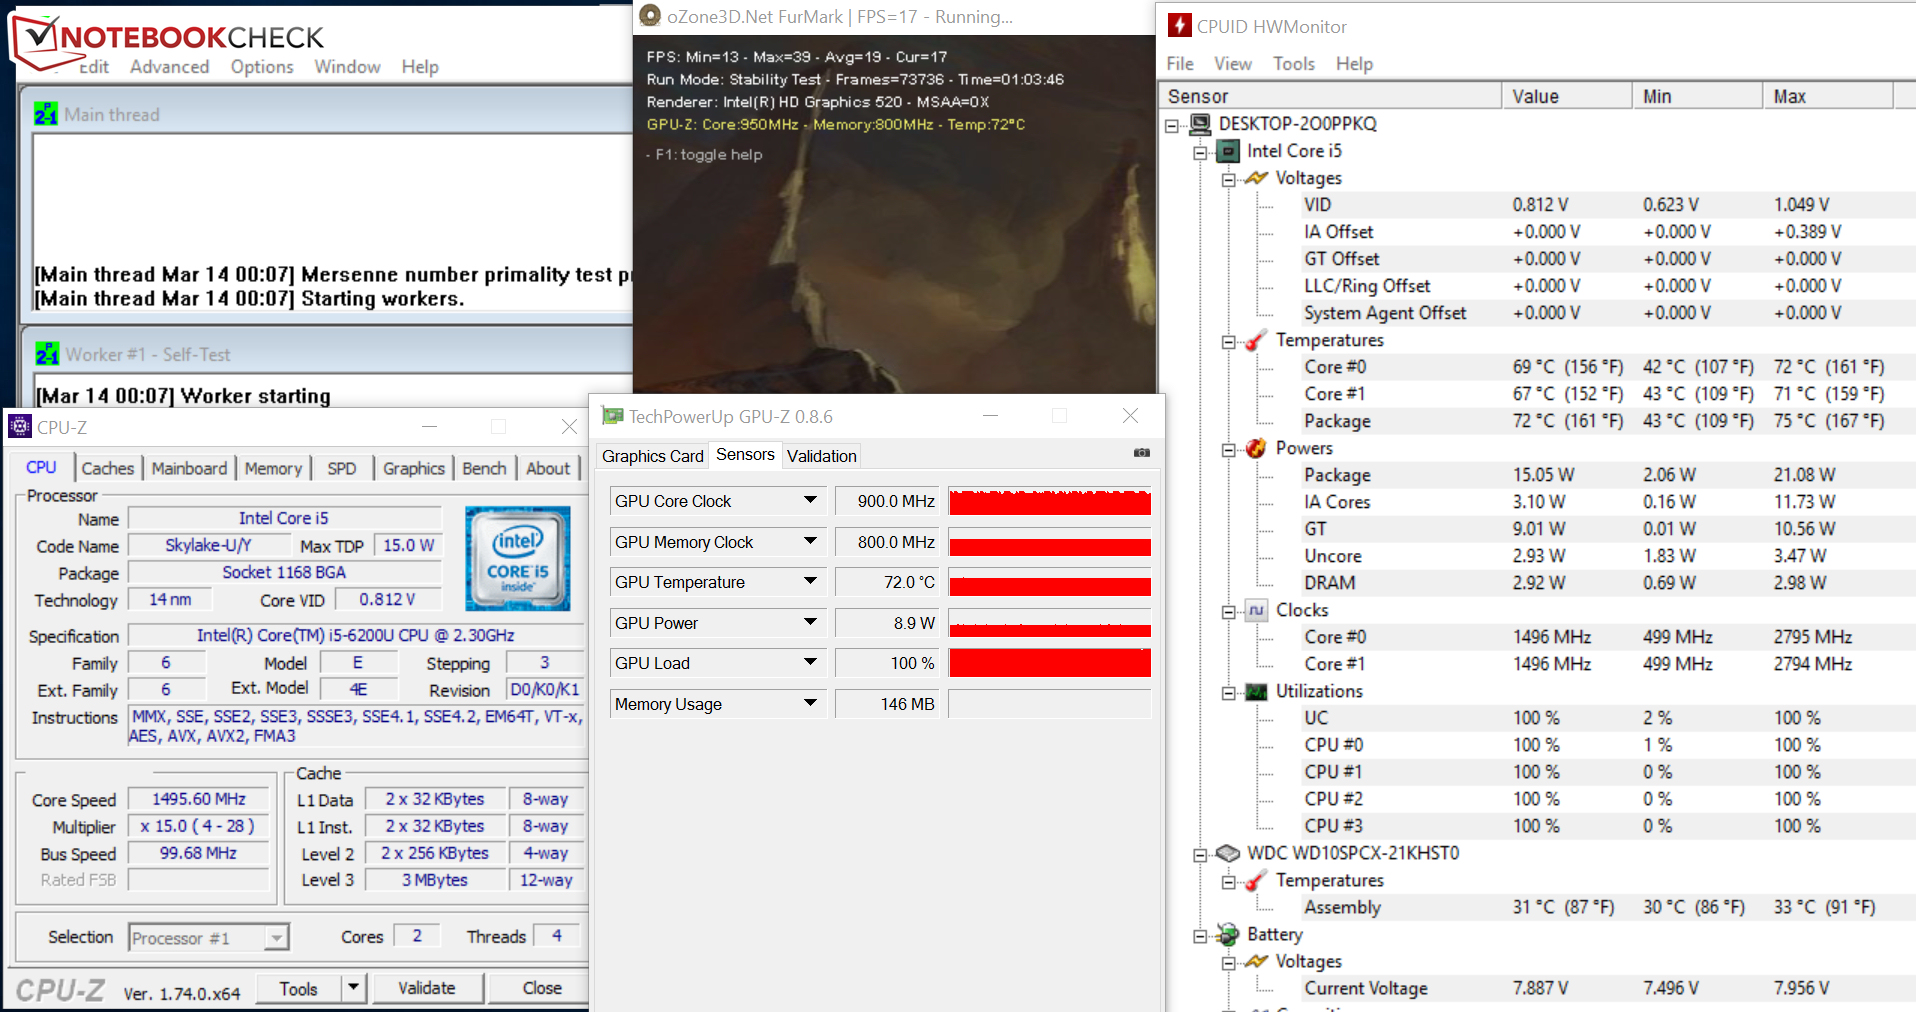Click the Max column header in HWMonitor
Viewport: 1916px width, 1012px height.
pyautogui.click(x=1827, y=96)
